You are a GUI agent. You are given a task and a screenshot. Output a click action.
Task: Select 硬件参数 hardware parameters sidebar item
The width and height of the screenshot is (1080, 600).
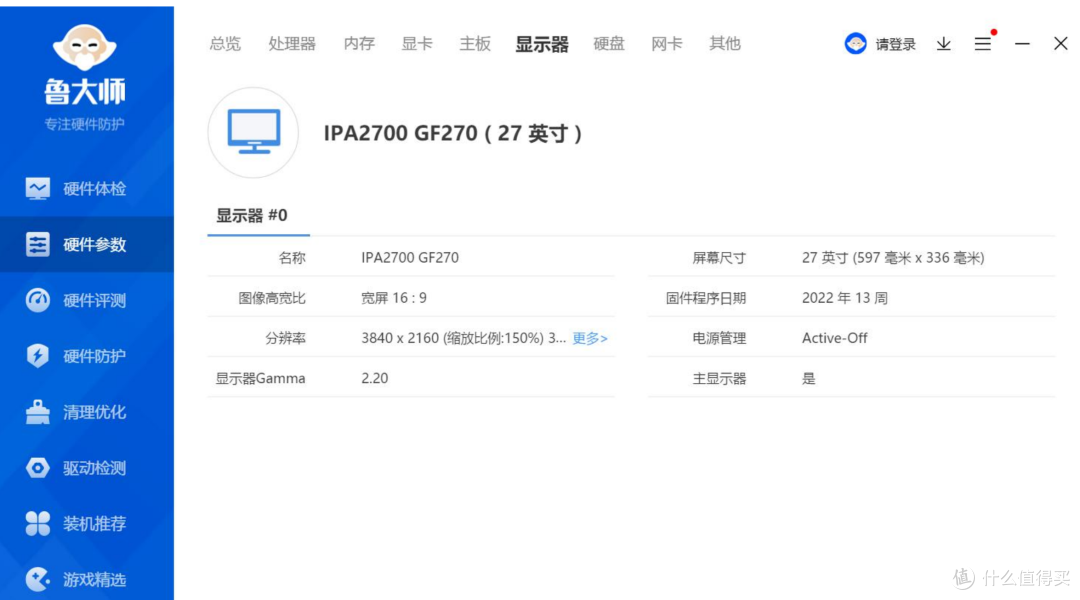(x=87, y=245)
